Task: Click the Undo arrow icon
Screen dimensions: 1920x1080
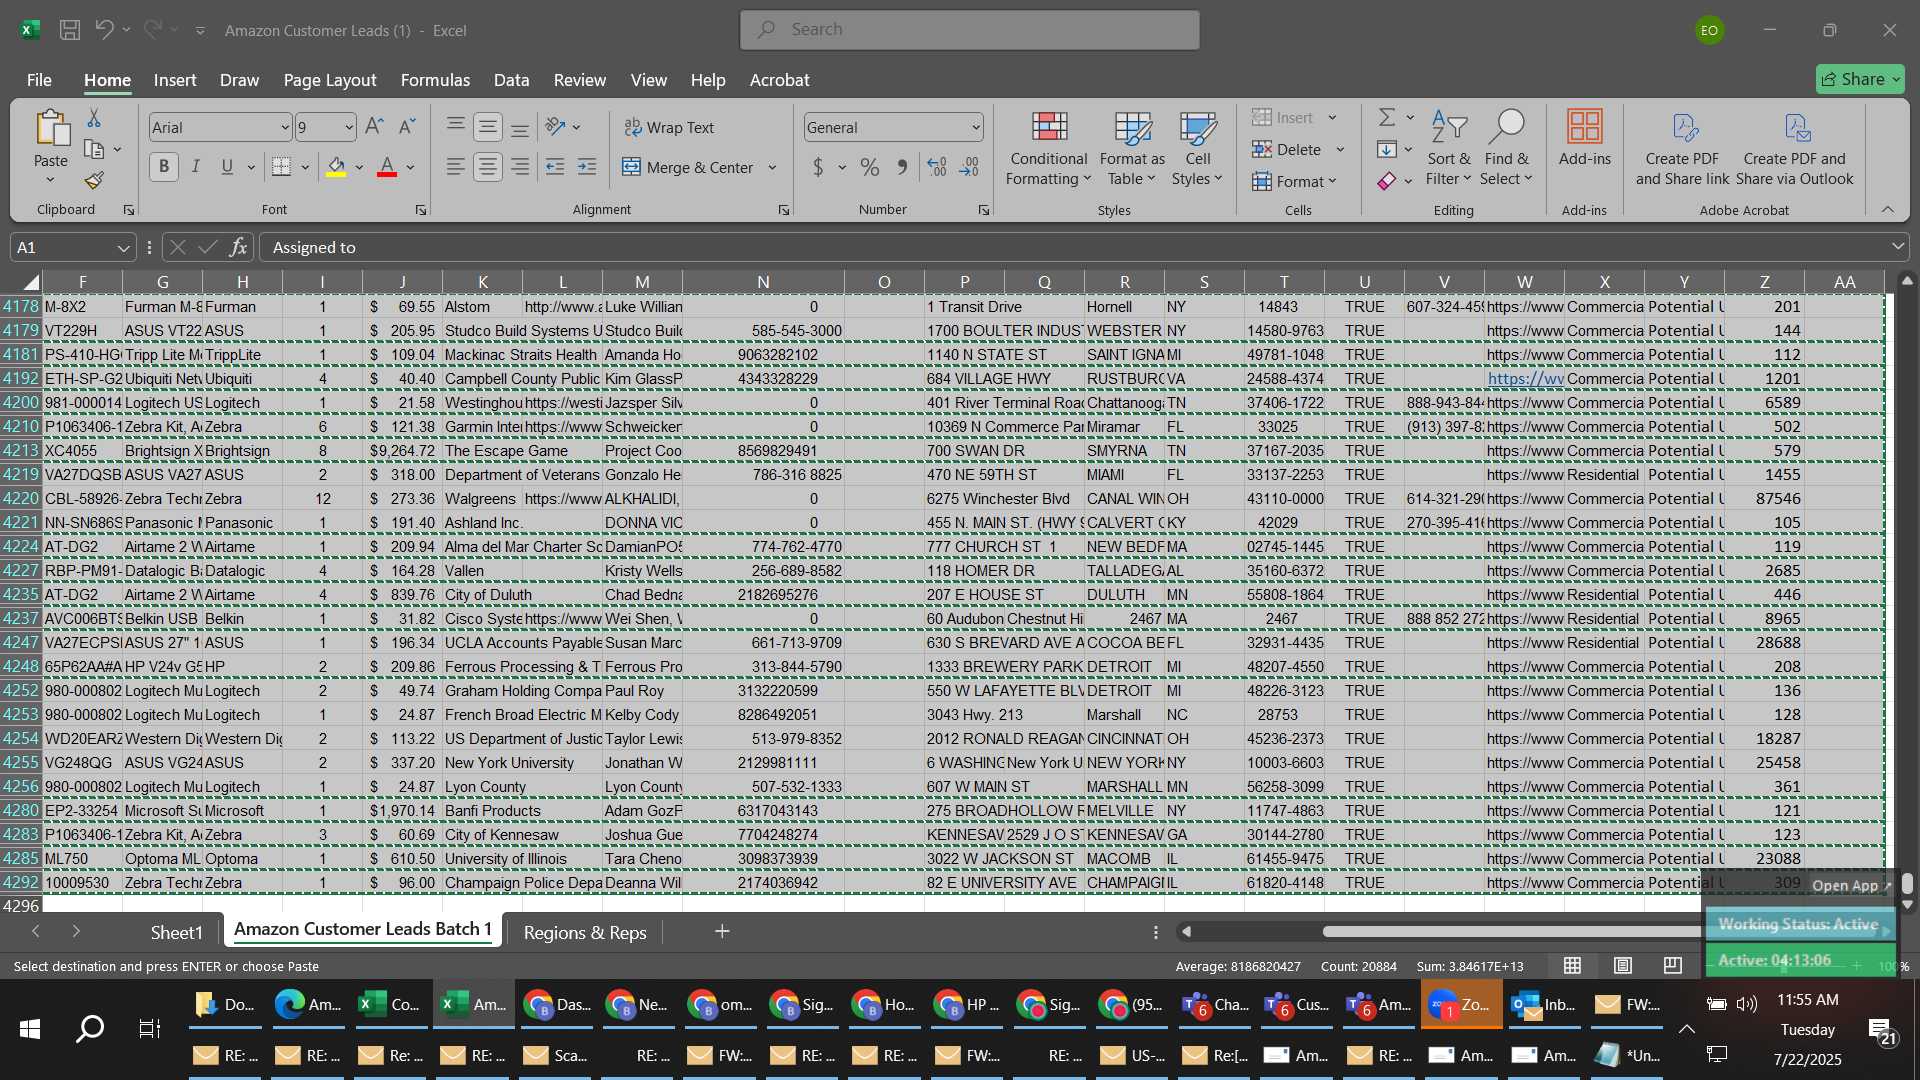Action: tap(104, 29)
